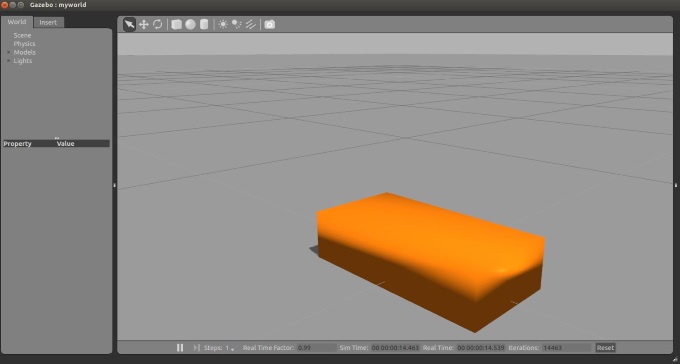Switch to the World tab

[17, 22]
